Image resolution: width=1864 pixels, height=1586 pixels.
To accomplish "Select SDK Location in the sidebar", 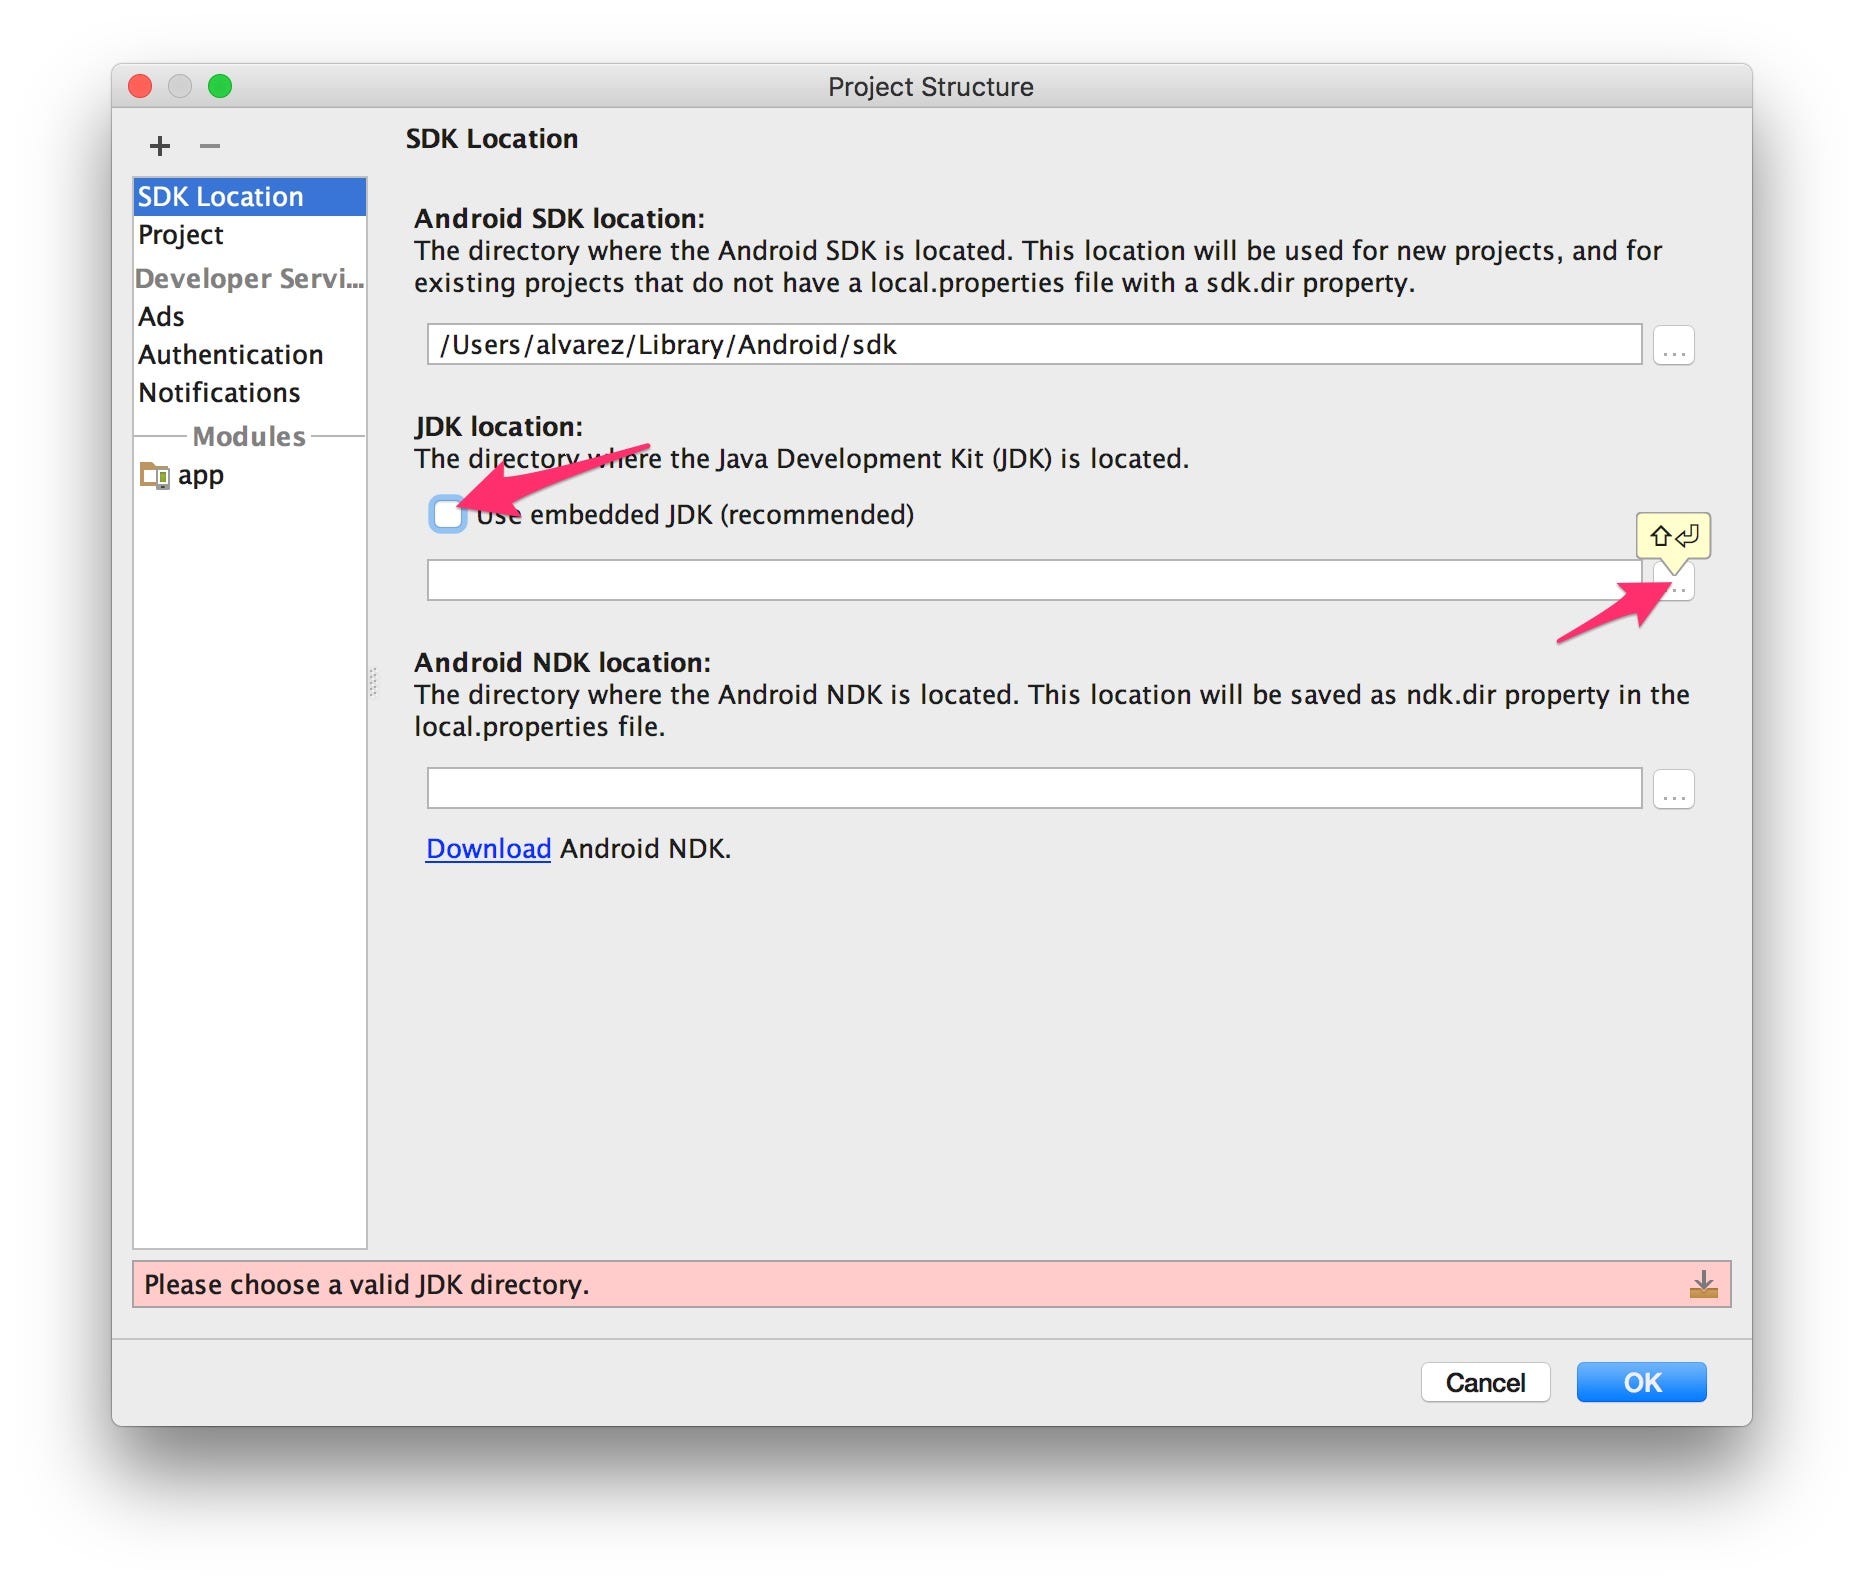I will pyautogui.click(x=220, y=196).
